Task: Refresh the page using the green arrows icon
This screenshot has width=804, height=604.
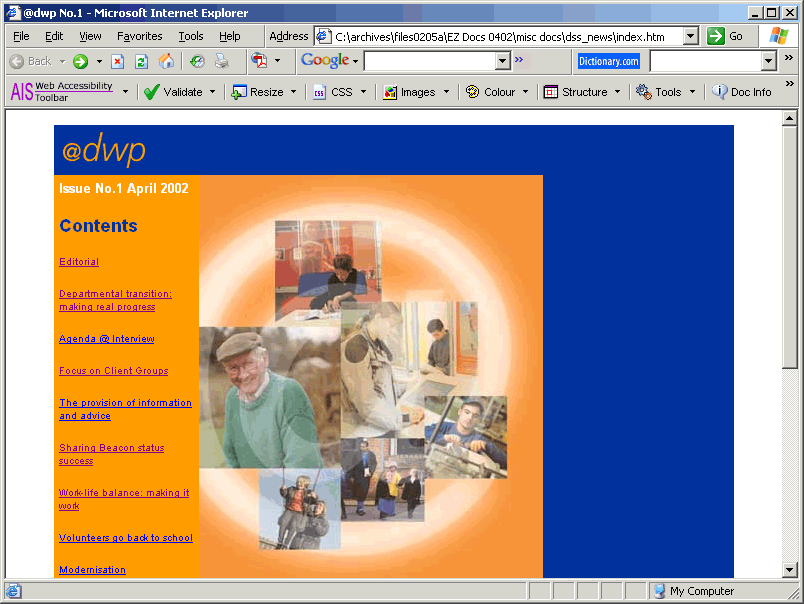Action: [x=142, y=62]
